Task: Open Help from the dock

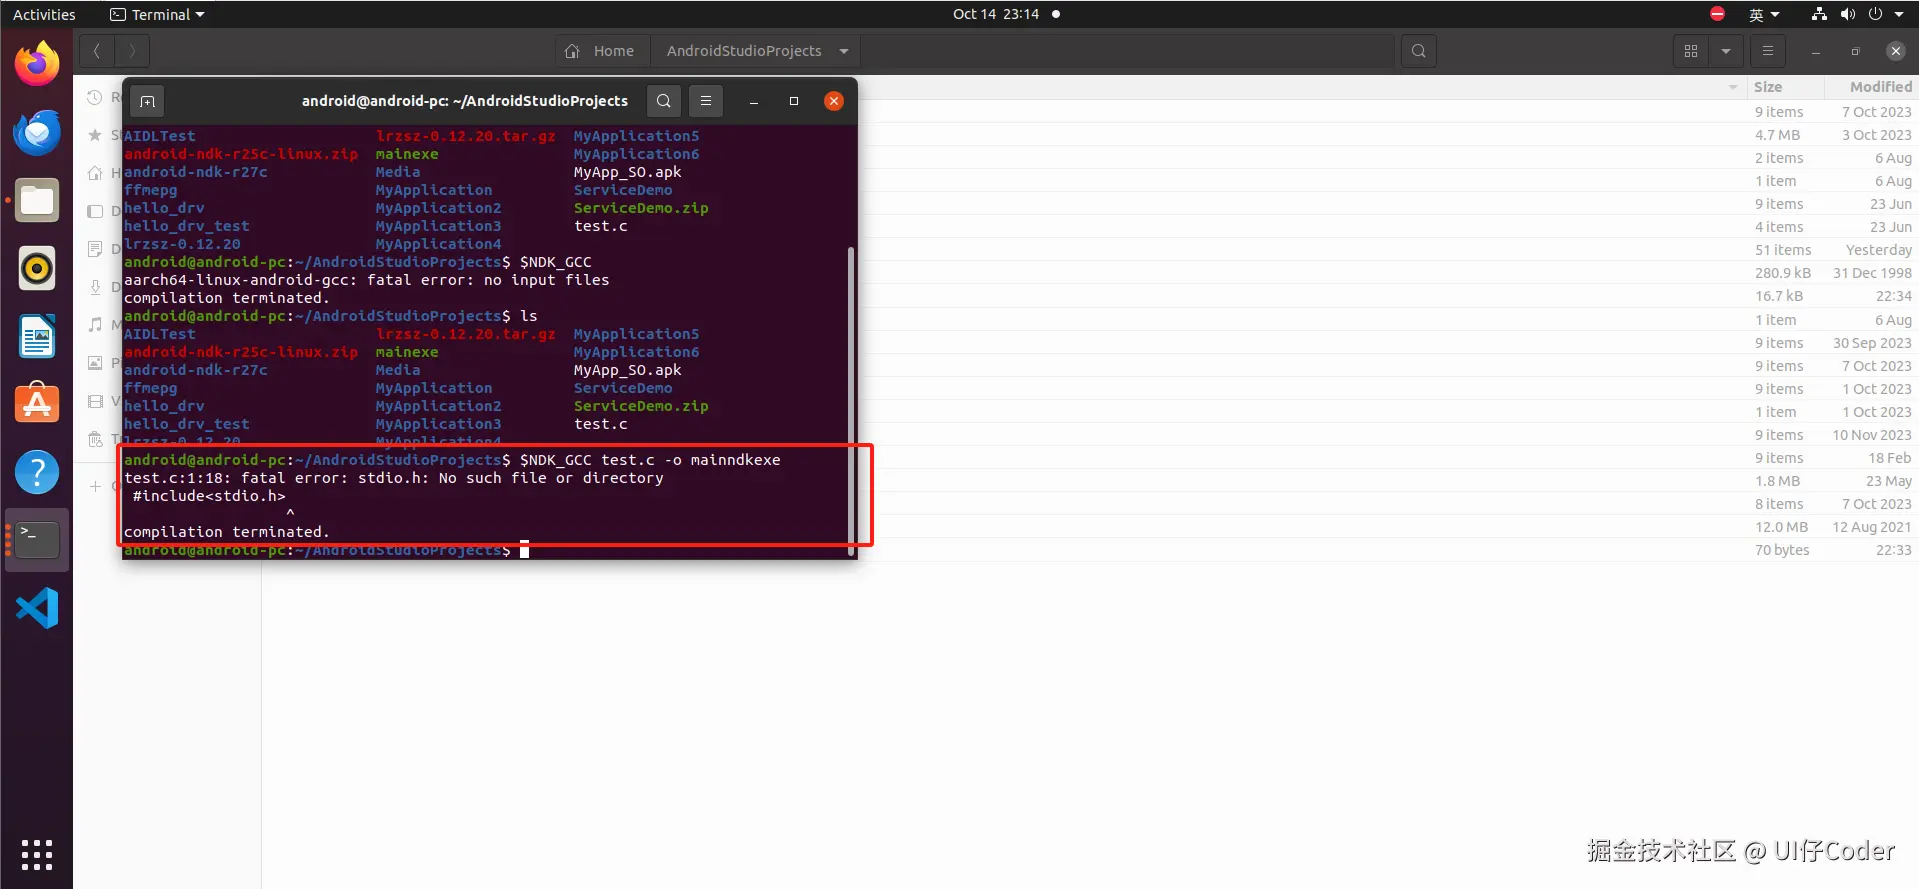Action: [x=37, y=472]
